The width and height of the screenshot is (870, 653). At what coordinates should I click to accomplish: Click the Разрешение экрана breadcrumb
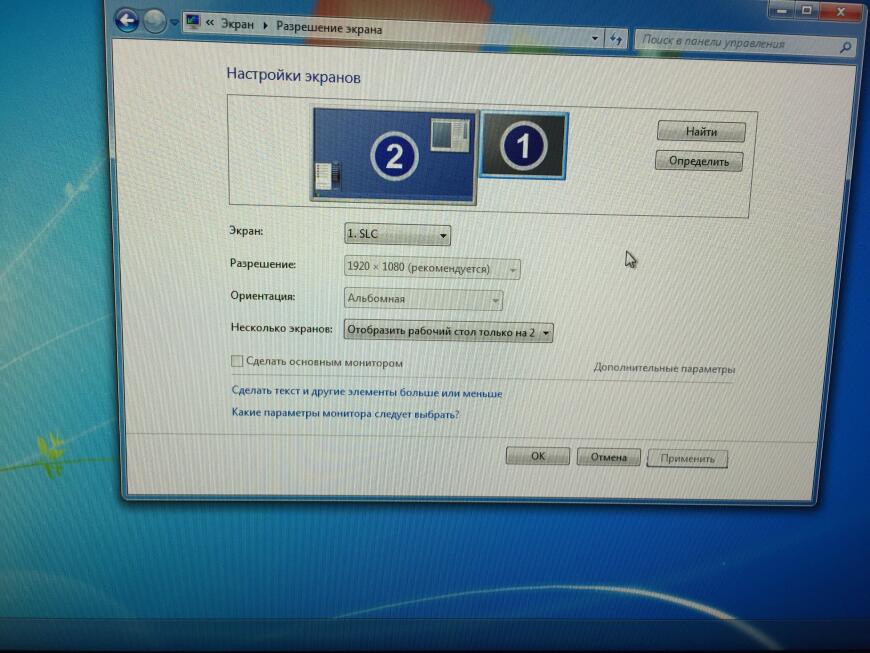(x=329, y=28)
